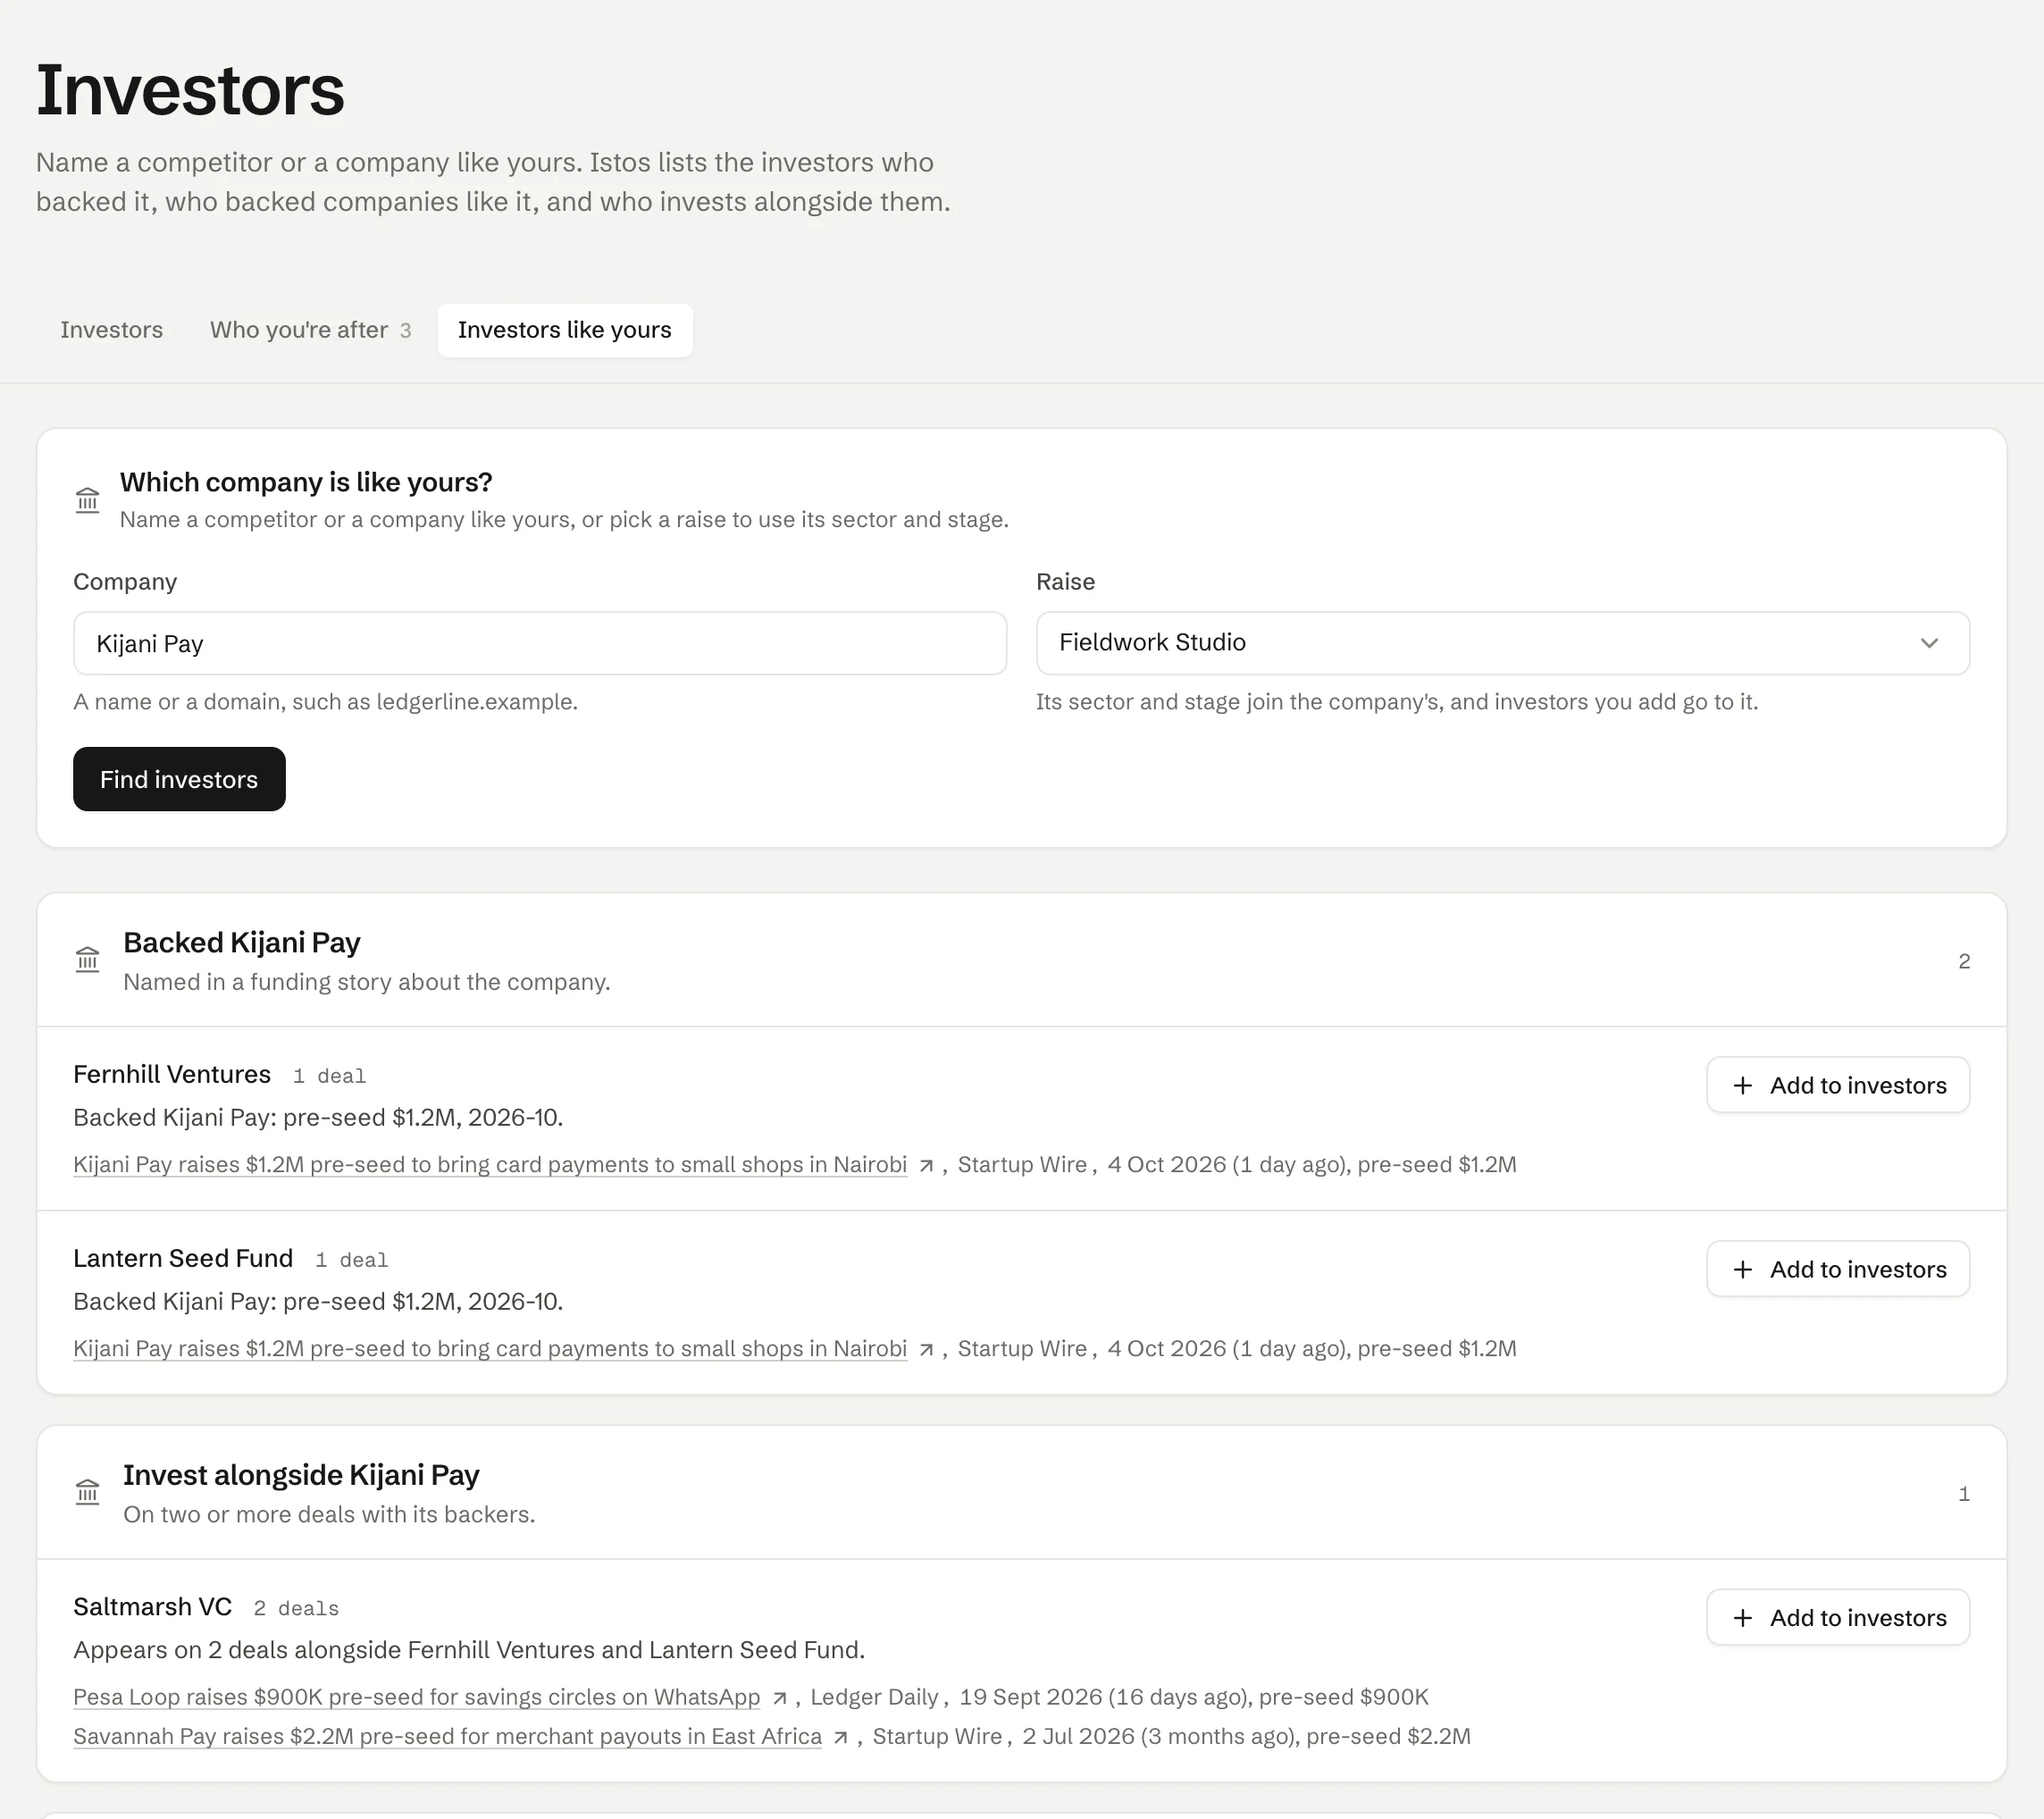2044x1819 pixels.
Task: Click the count '1' in the Invest alongside header
Action: (x=1964, y=1494)
